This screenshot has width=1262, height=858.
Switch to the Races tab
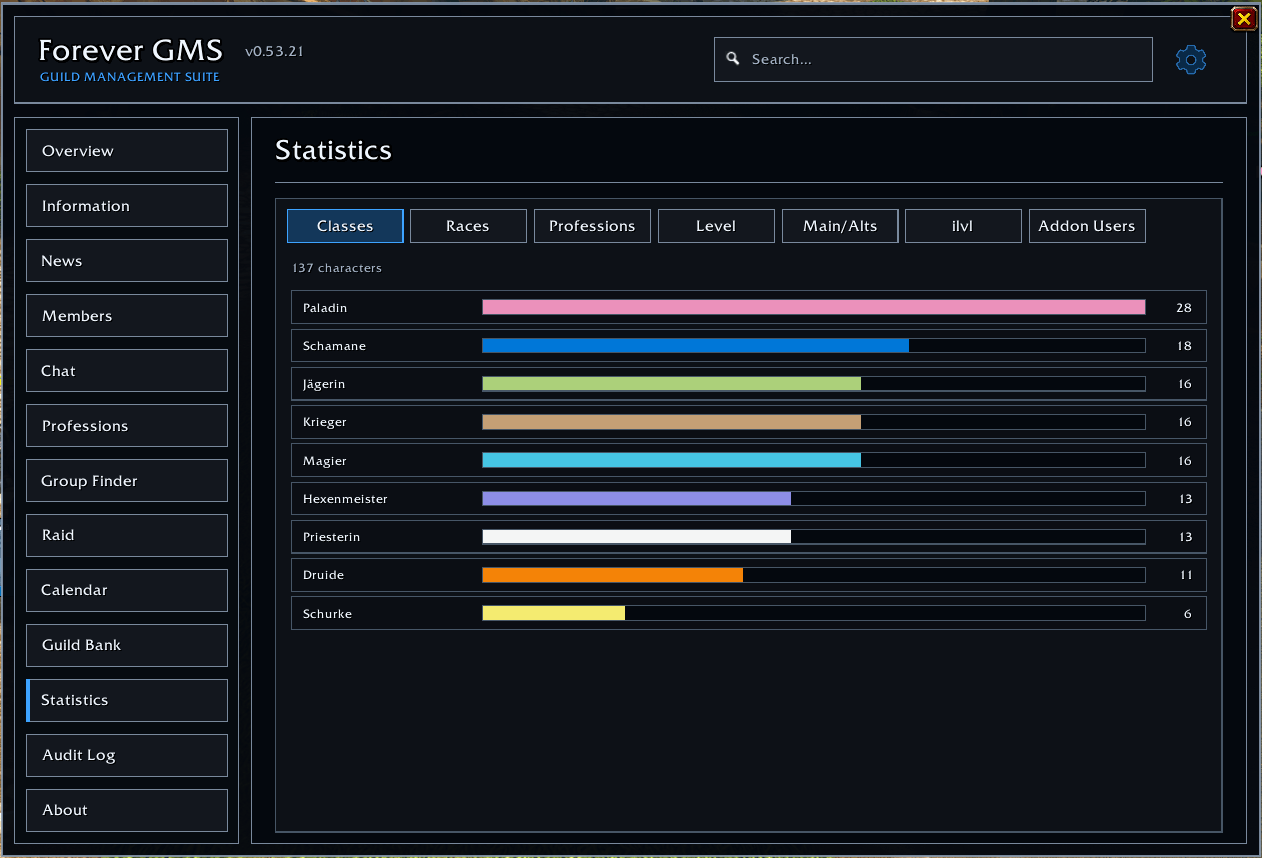click(468, 226)
